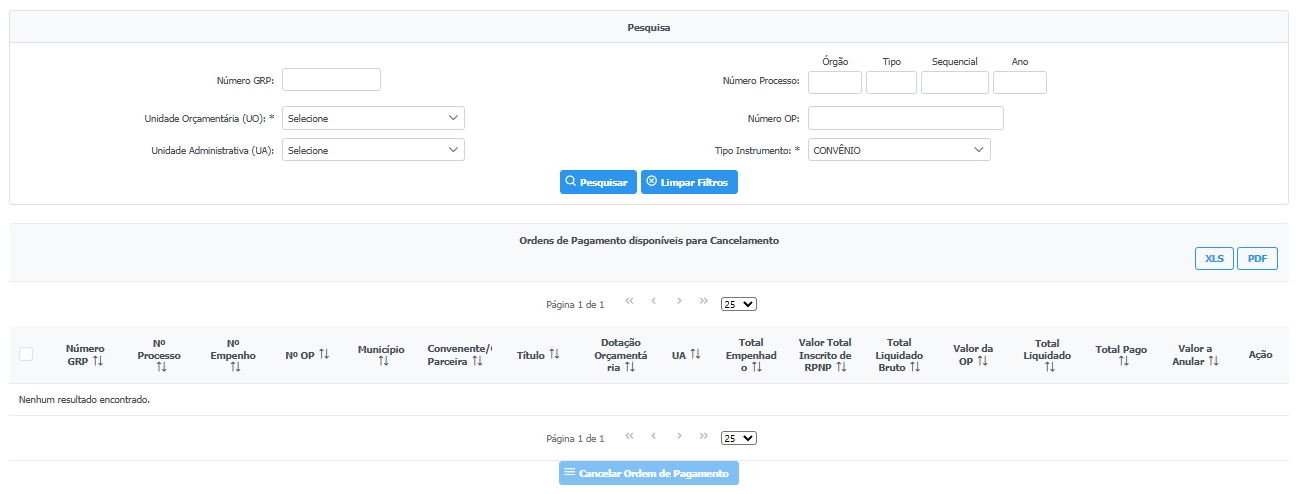Sort by Valor a Anular arrows
Viewport: 1314px width, 494px height.
click(x=1213, y=361)
